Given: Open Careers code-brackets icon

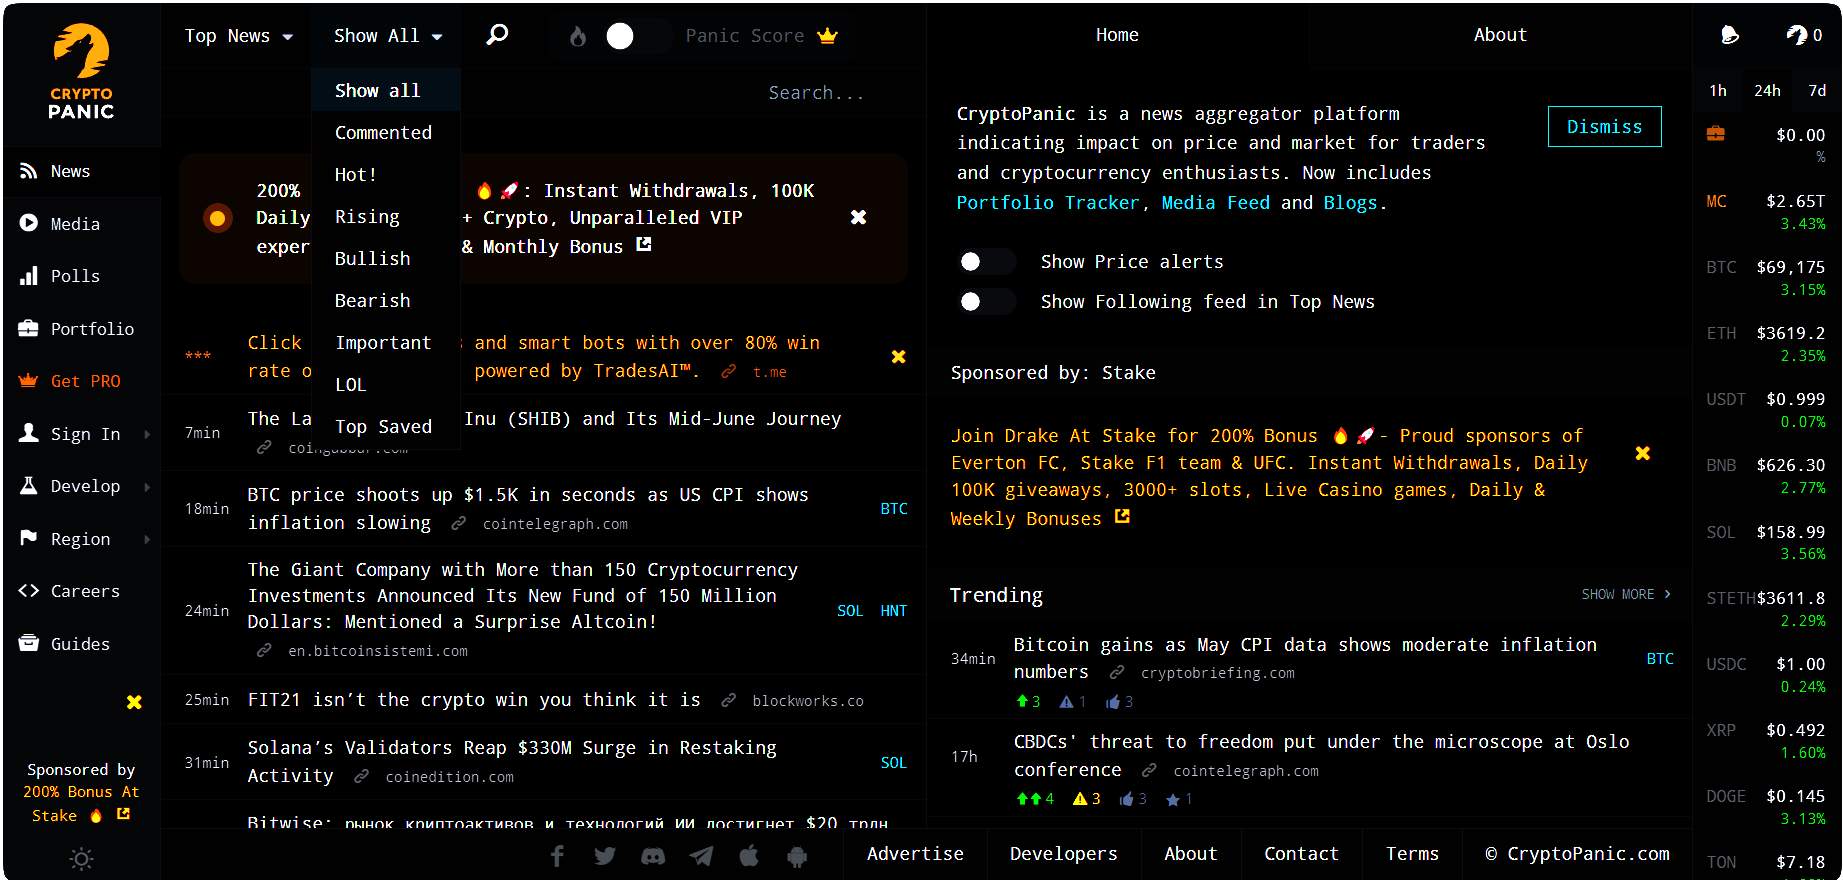Looking at the screenshot, I should pyautogui.click(x=28, y=591).
